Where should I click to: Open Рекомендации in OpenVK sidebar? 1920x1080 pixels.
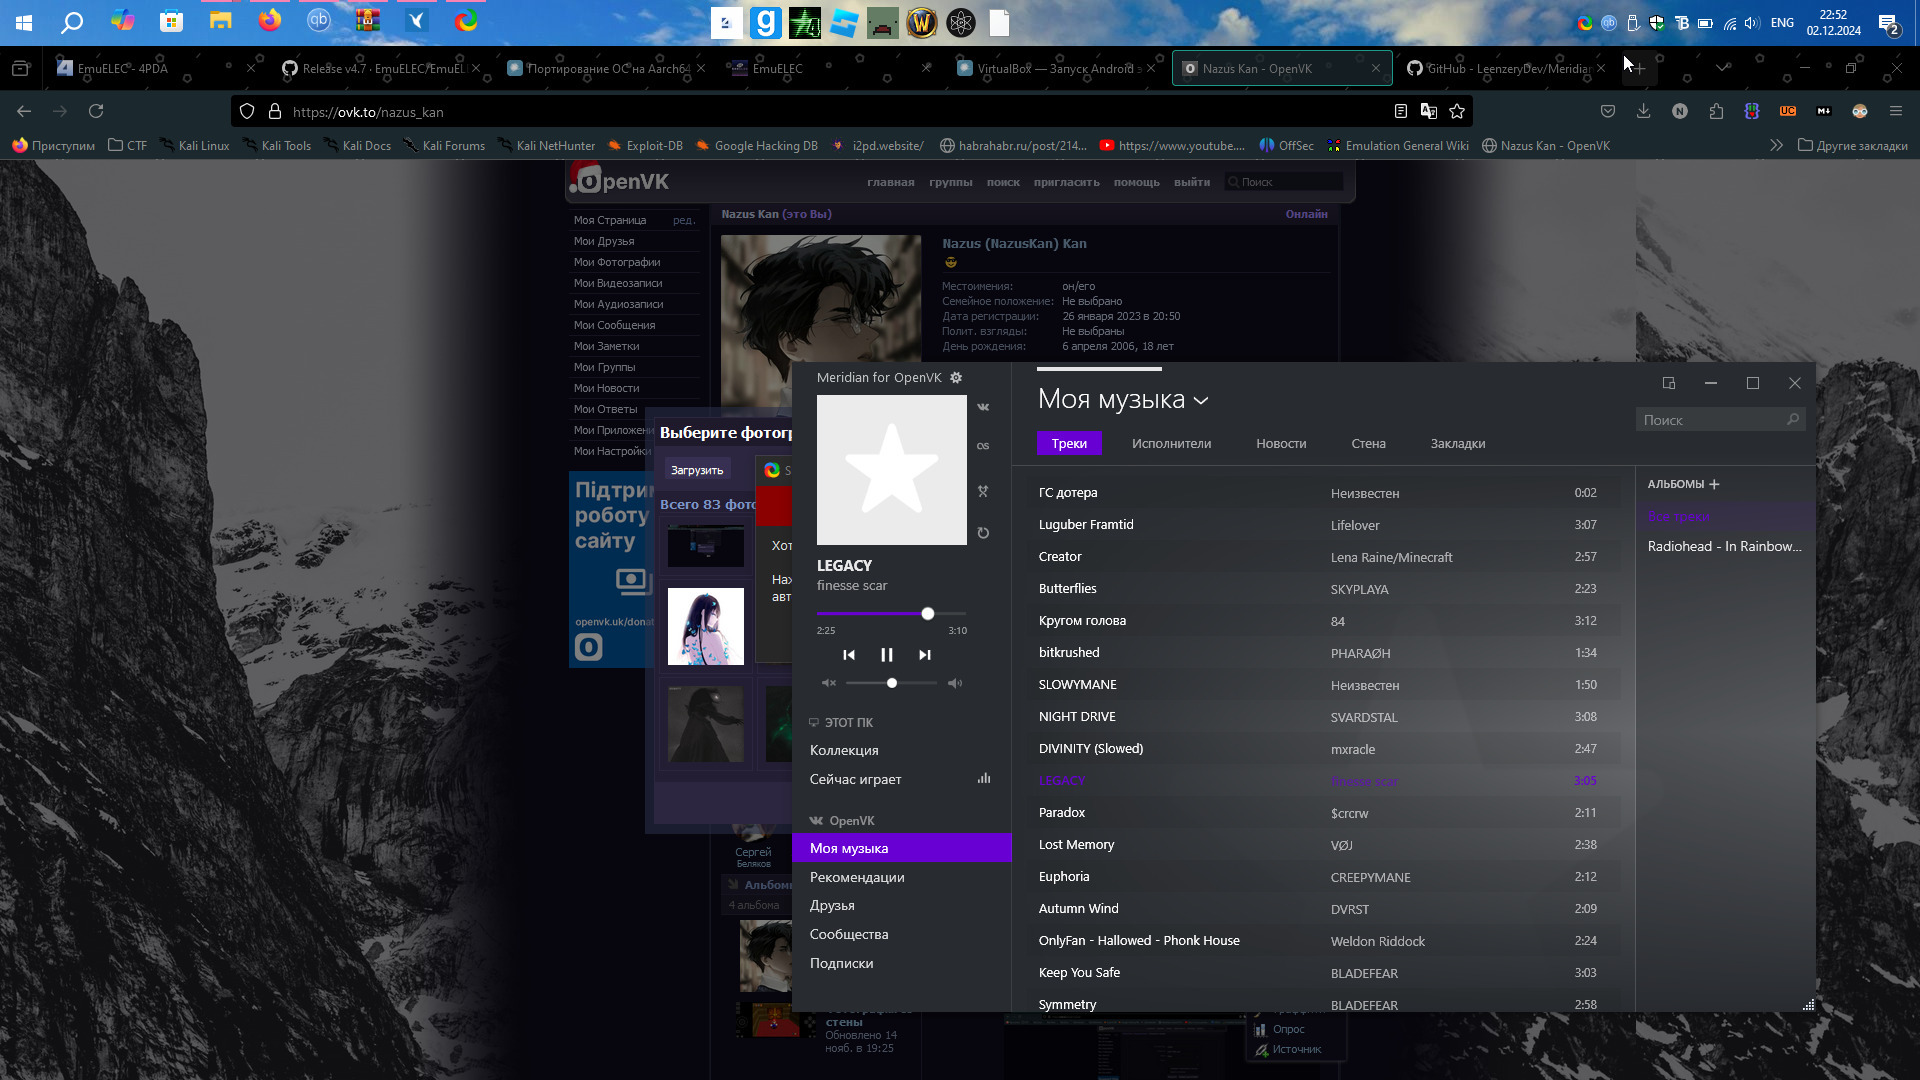coord(857,877)
